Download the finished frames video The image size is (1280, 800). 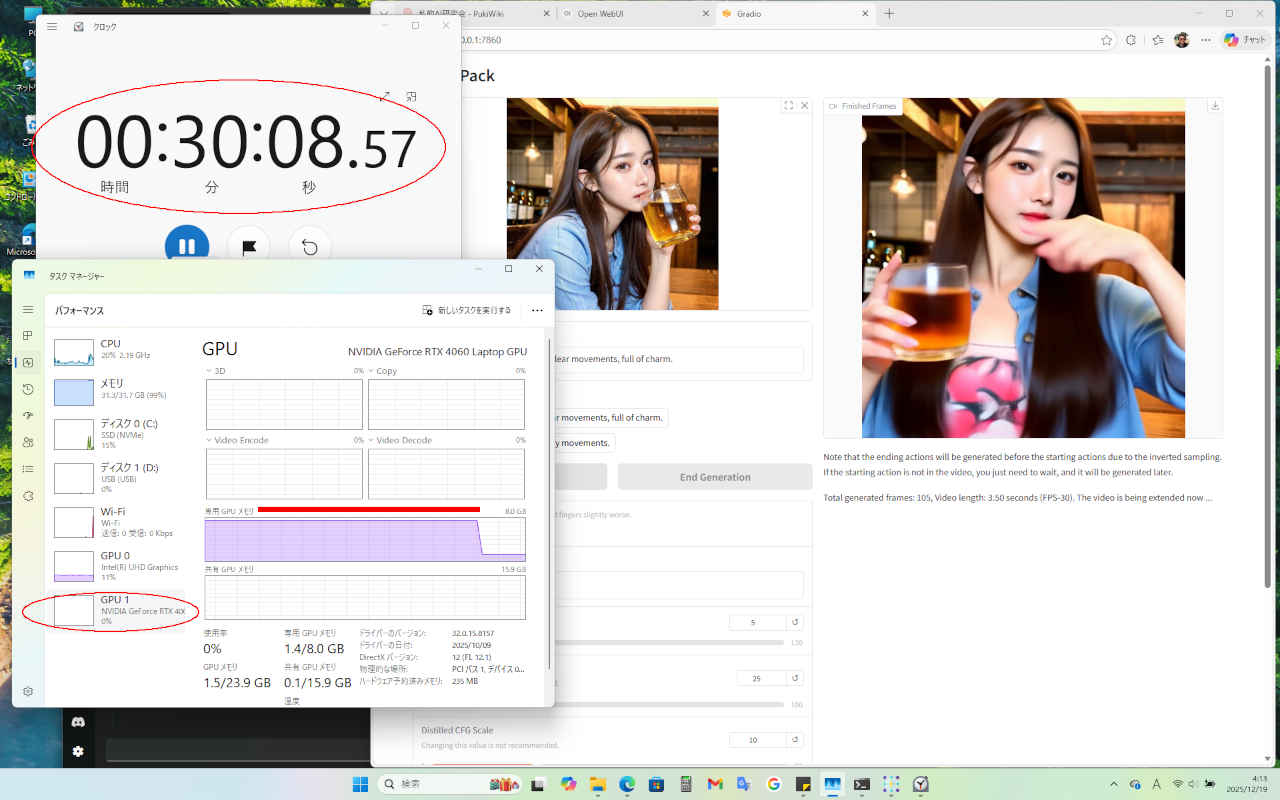pos(1215,106)
